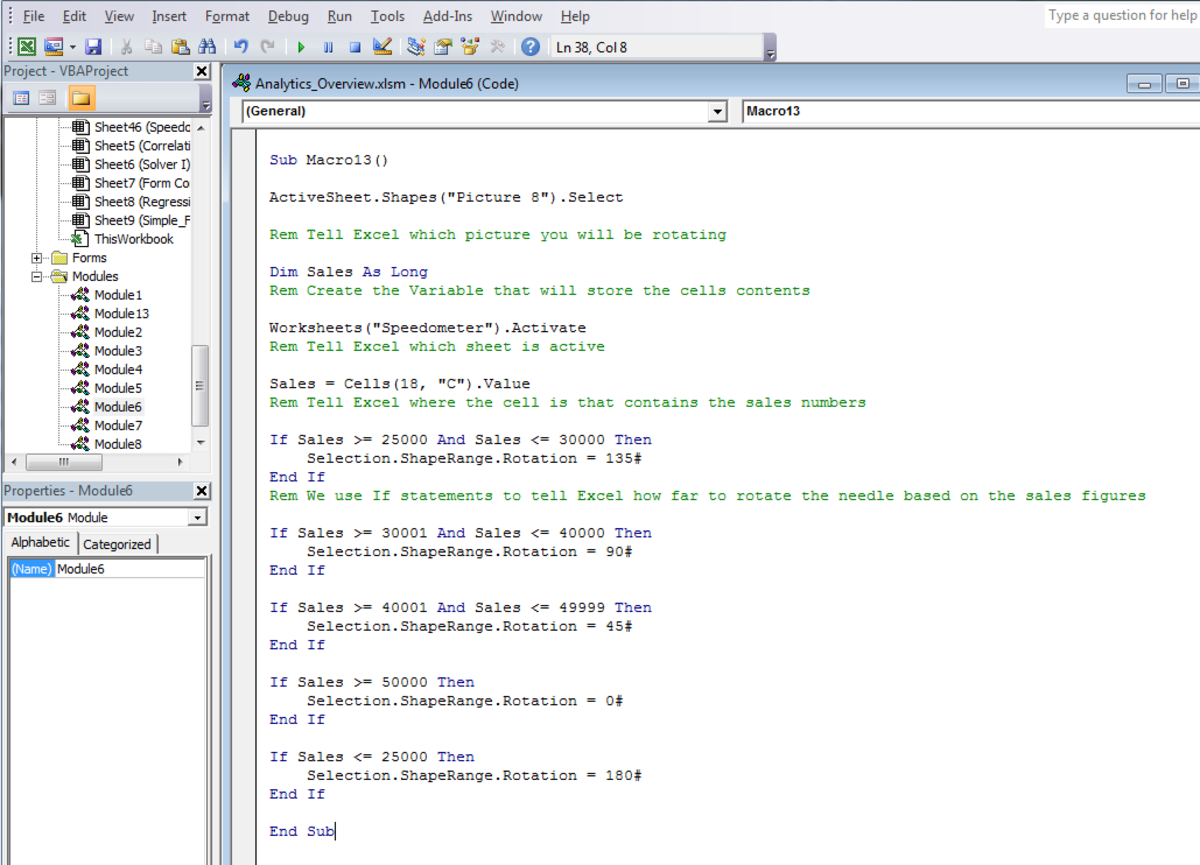Open the Project Explorer toolbar icon

[x=417, y=47]
